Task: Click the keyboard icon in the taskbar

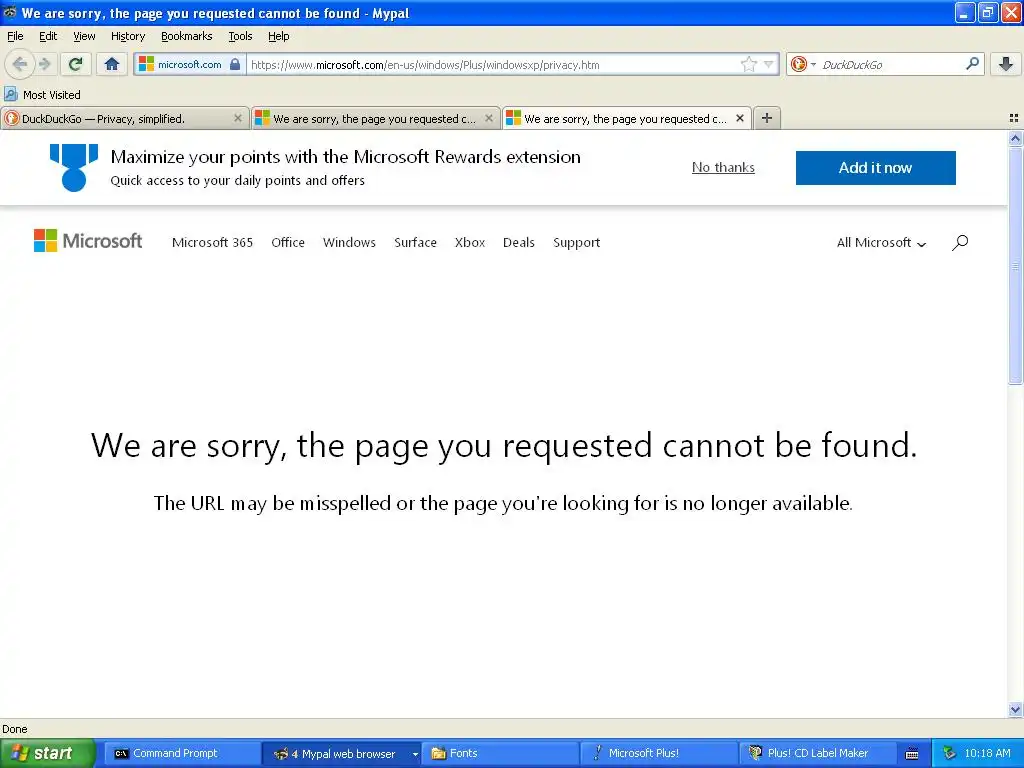Action: click(912, 754)
